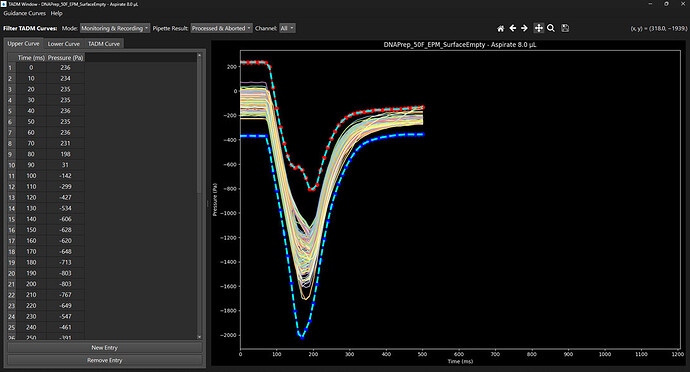Click the New Entry button
The height and width of the screenshot is (372, 690).
click(x=105, y=347)
